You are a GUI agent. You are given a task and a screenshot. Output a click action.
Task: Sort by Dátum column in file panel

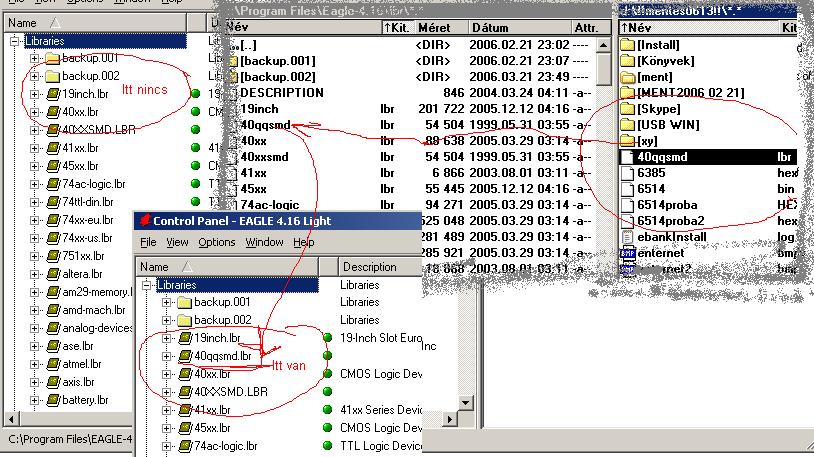(518, 28)
